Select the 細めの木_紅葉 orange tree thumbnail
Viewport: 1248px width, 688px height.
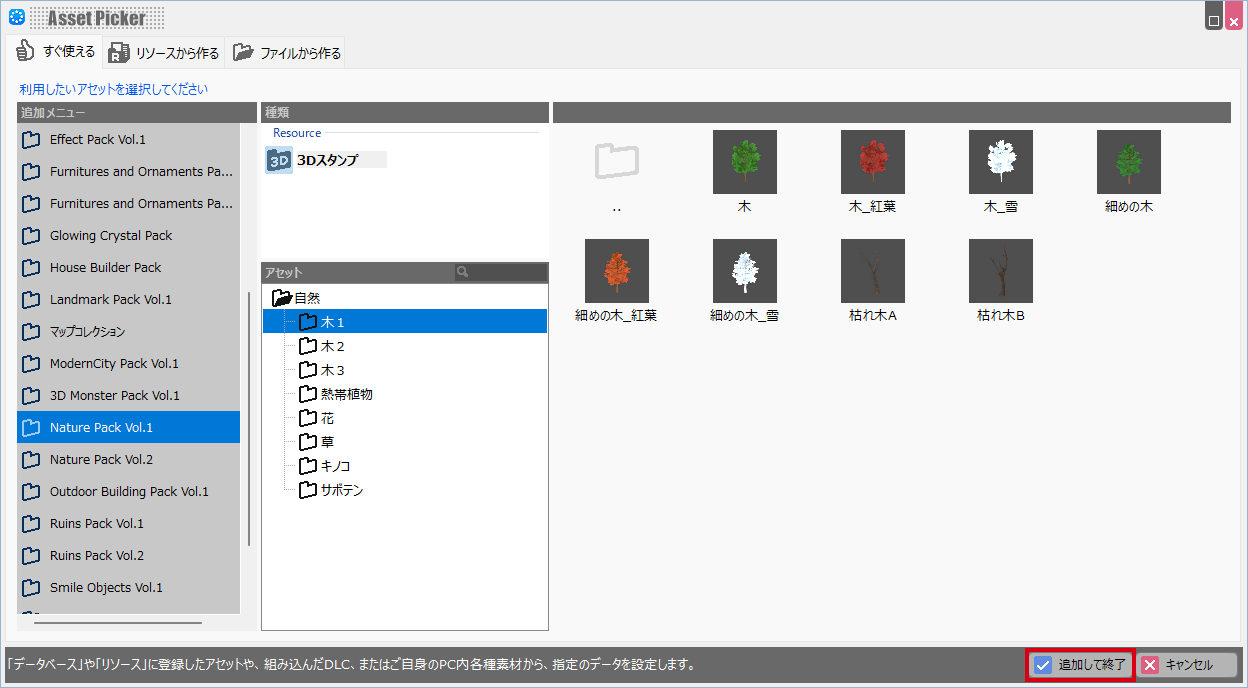pyautogui.click(x=616, y=271)
